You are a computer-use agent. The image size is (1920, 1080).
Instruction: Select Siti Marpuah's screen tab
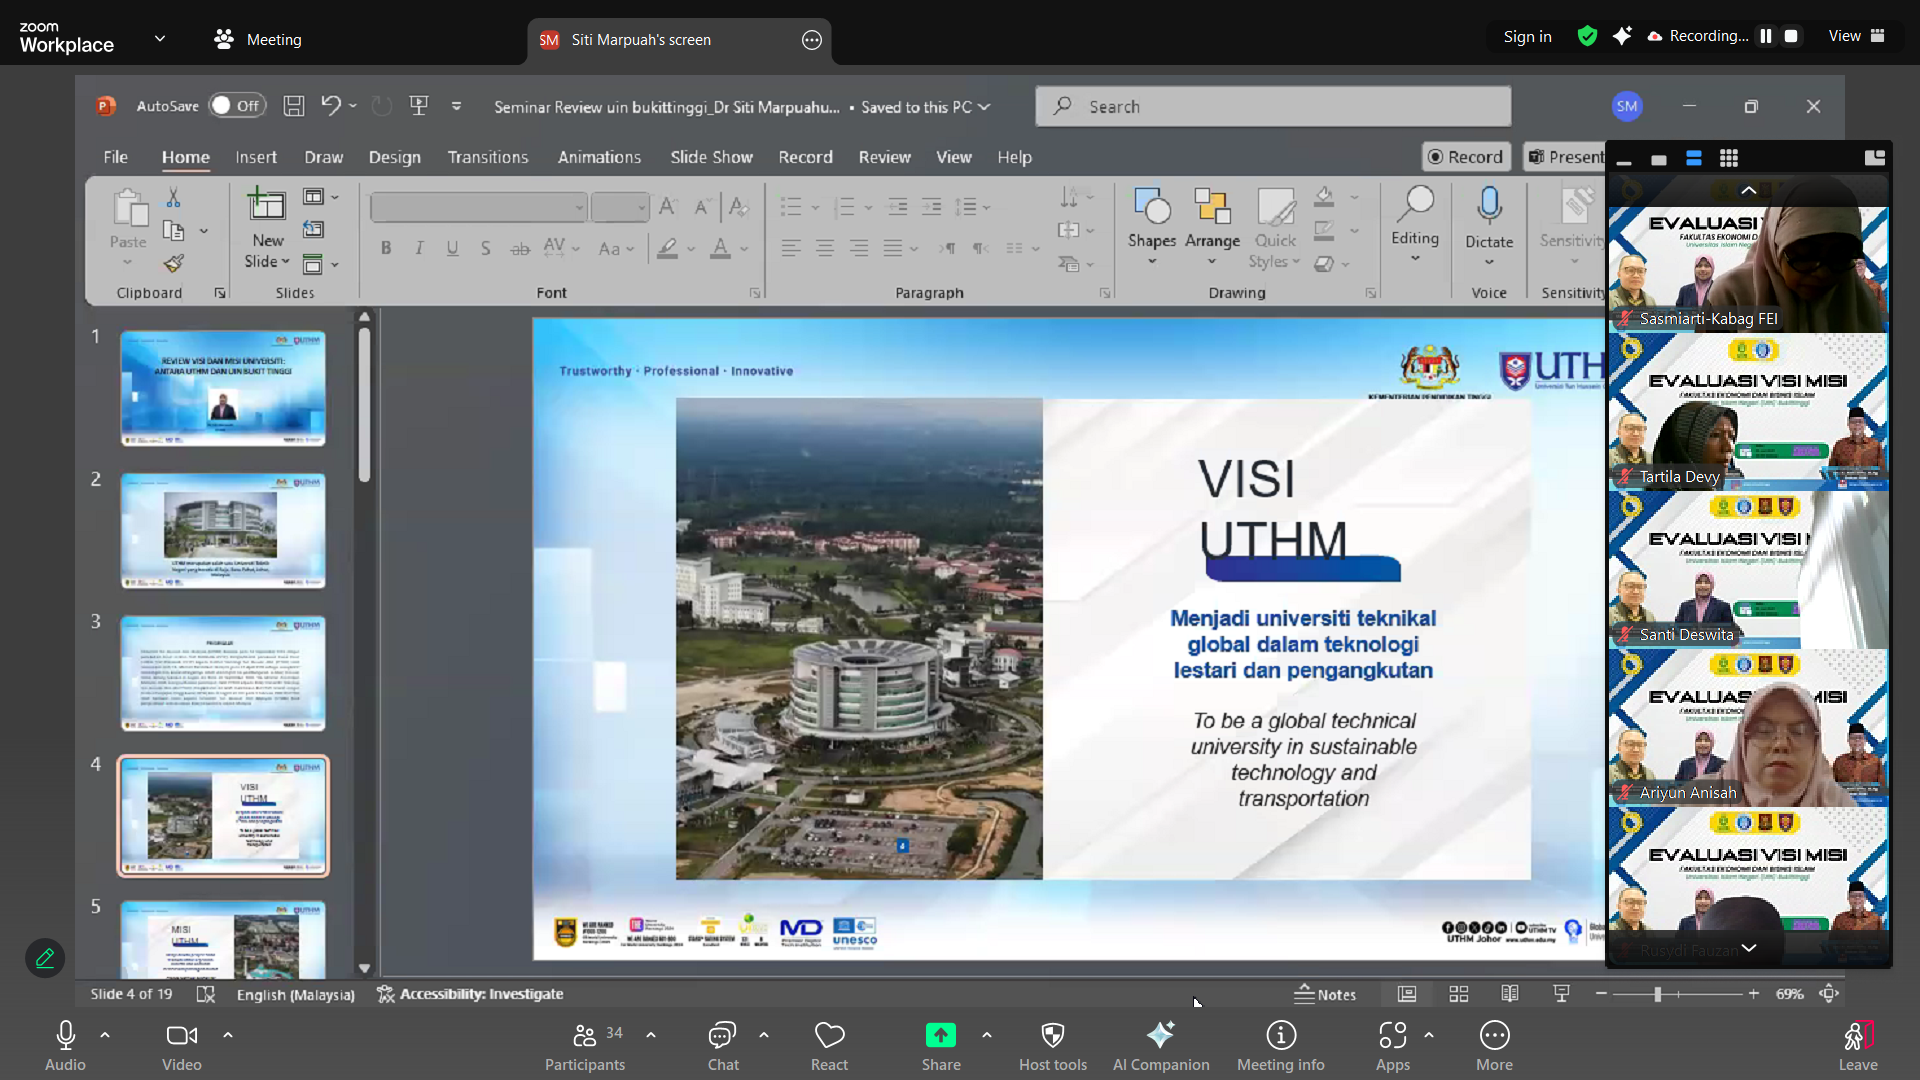[640, 40]
